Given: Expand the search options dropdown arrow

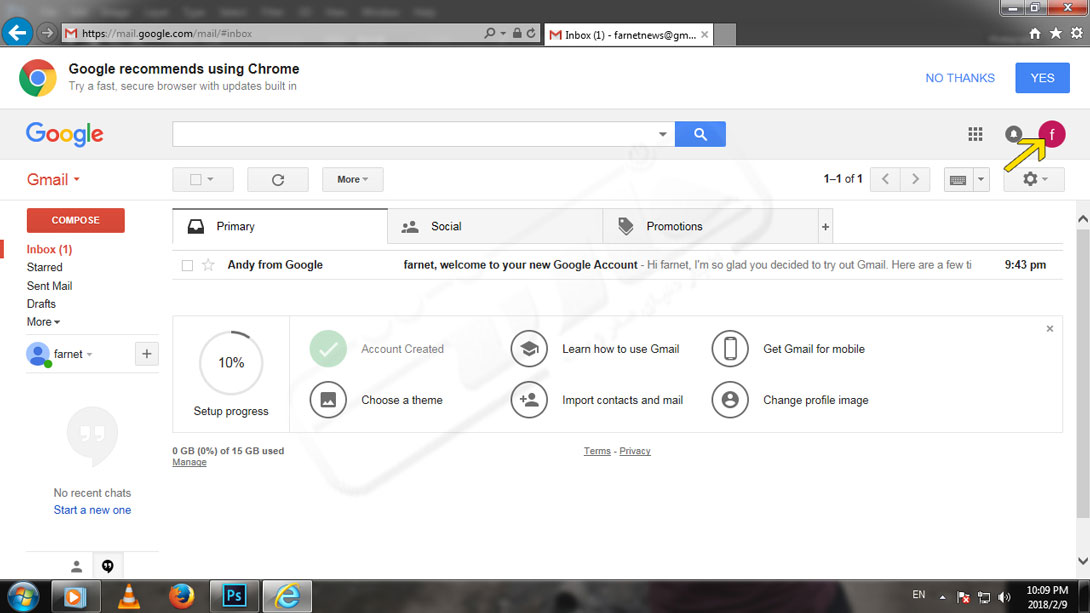Looking at the screenshot, I should pyautogui.click(x=662, y=134).
